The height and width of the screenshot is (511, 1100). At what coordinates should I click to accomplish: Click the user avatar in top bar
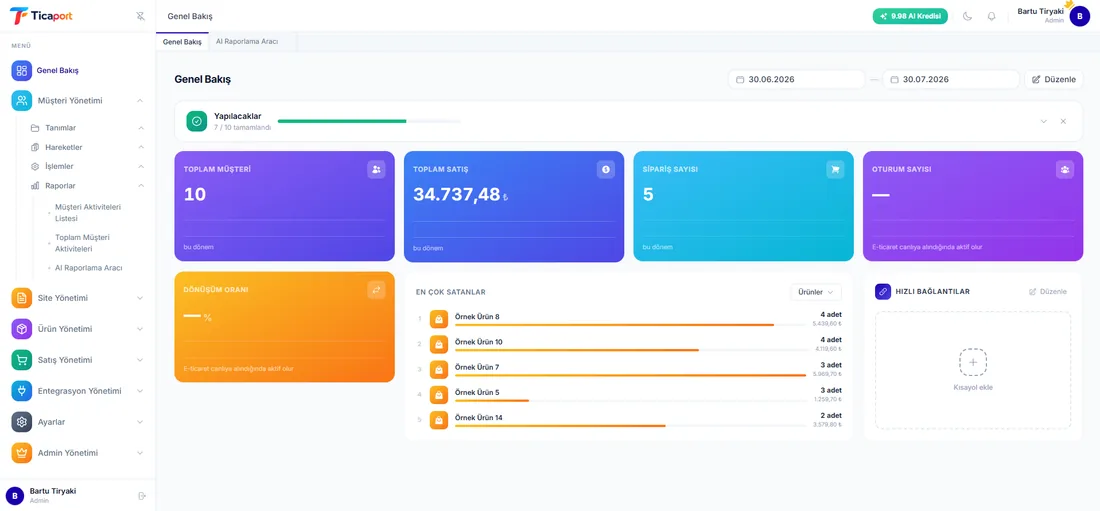[x=1080, y=16]
